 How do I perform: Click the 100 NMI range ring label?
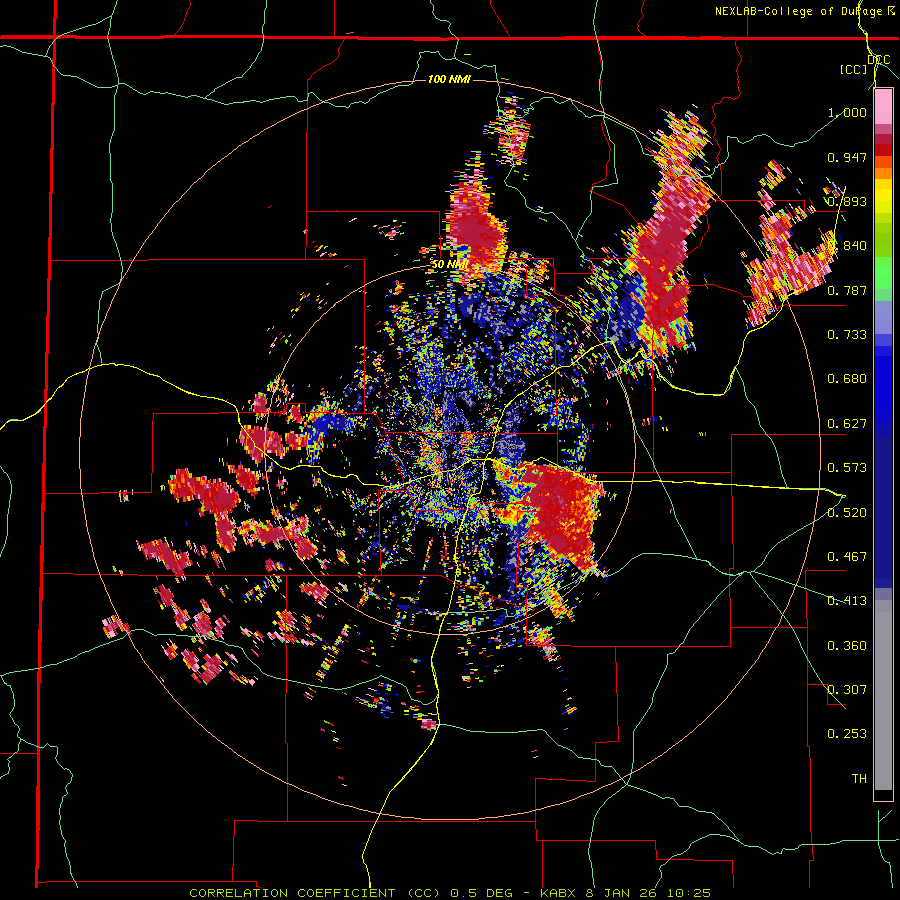pos(449,79)
